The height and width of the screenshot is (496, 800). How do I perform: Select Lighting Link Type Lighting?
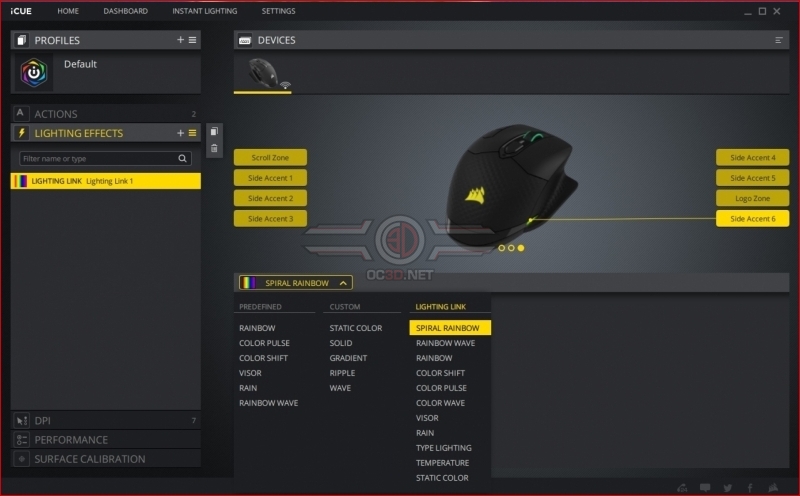pos(444,448)
